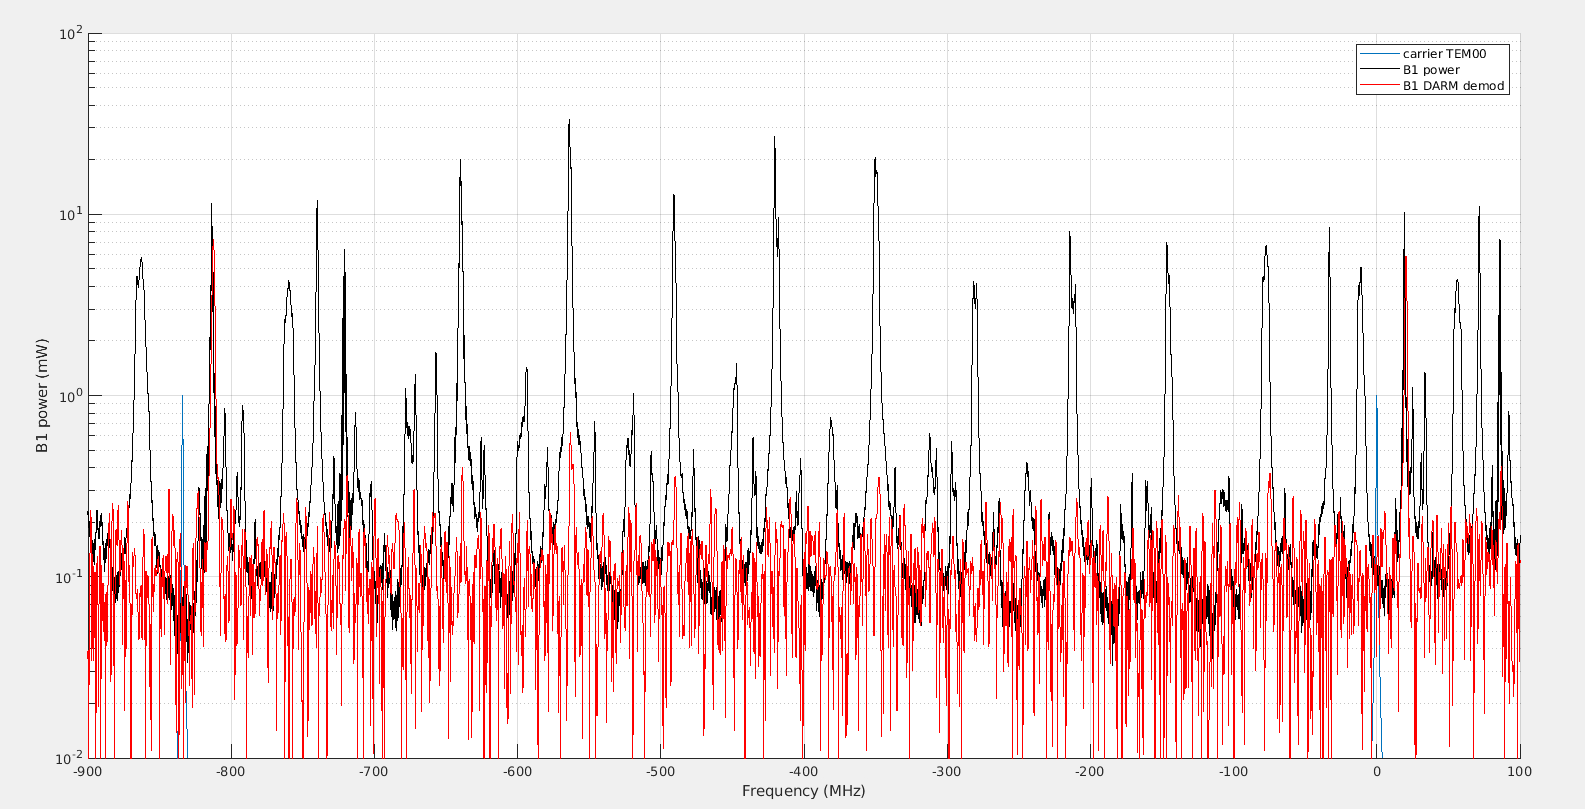Click the 10^-1 y-axis tick label
This screenshot has height=809, width=1585.
[69, 576]
